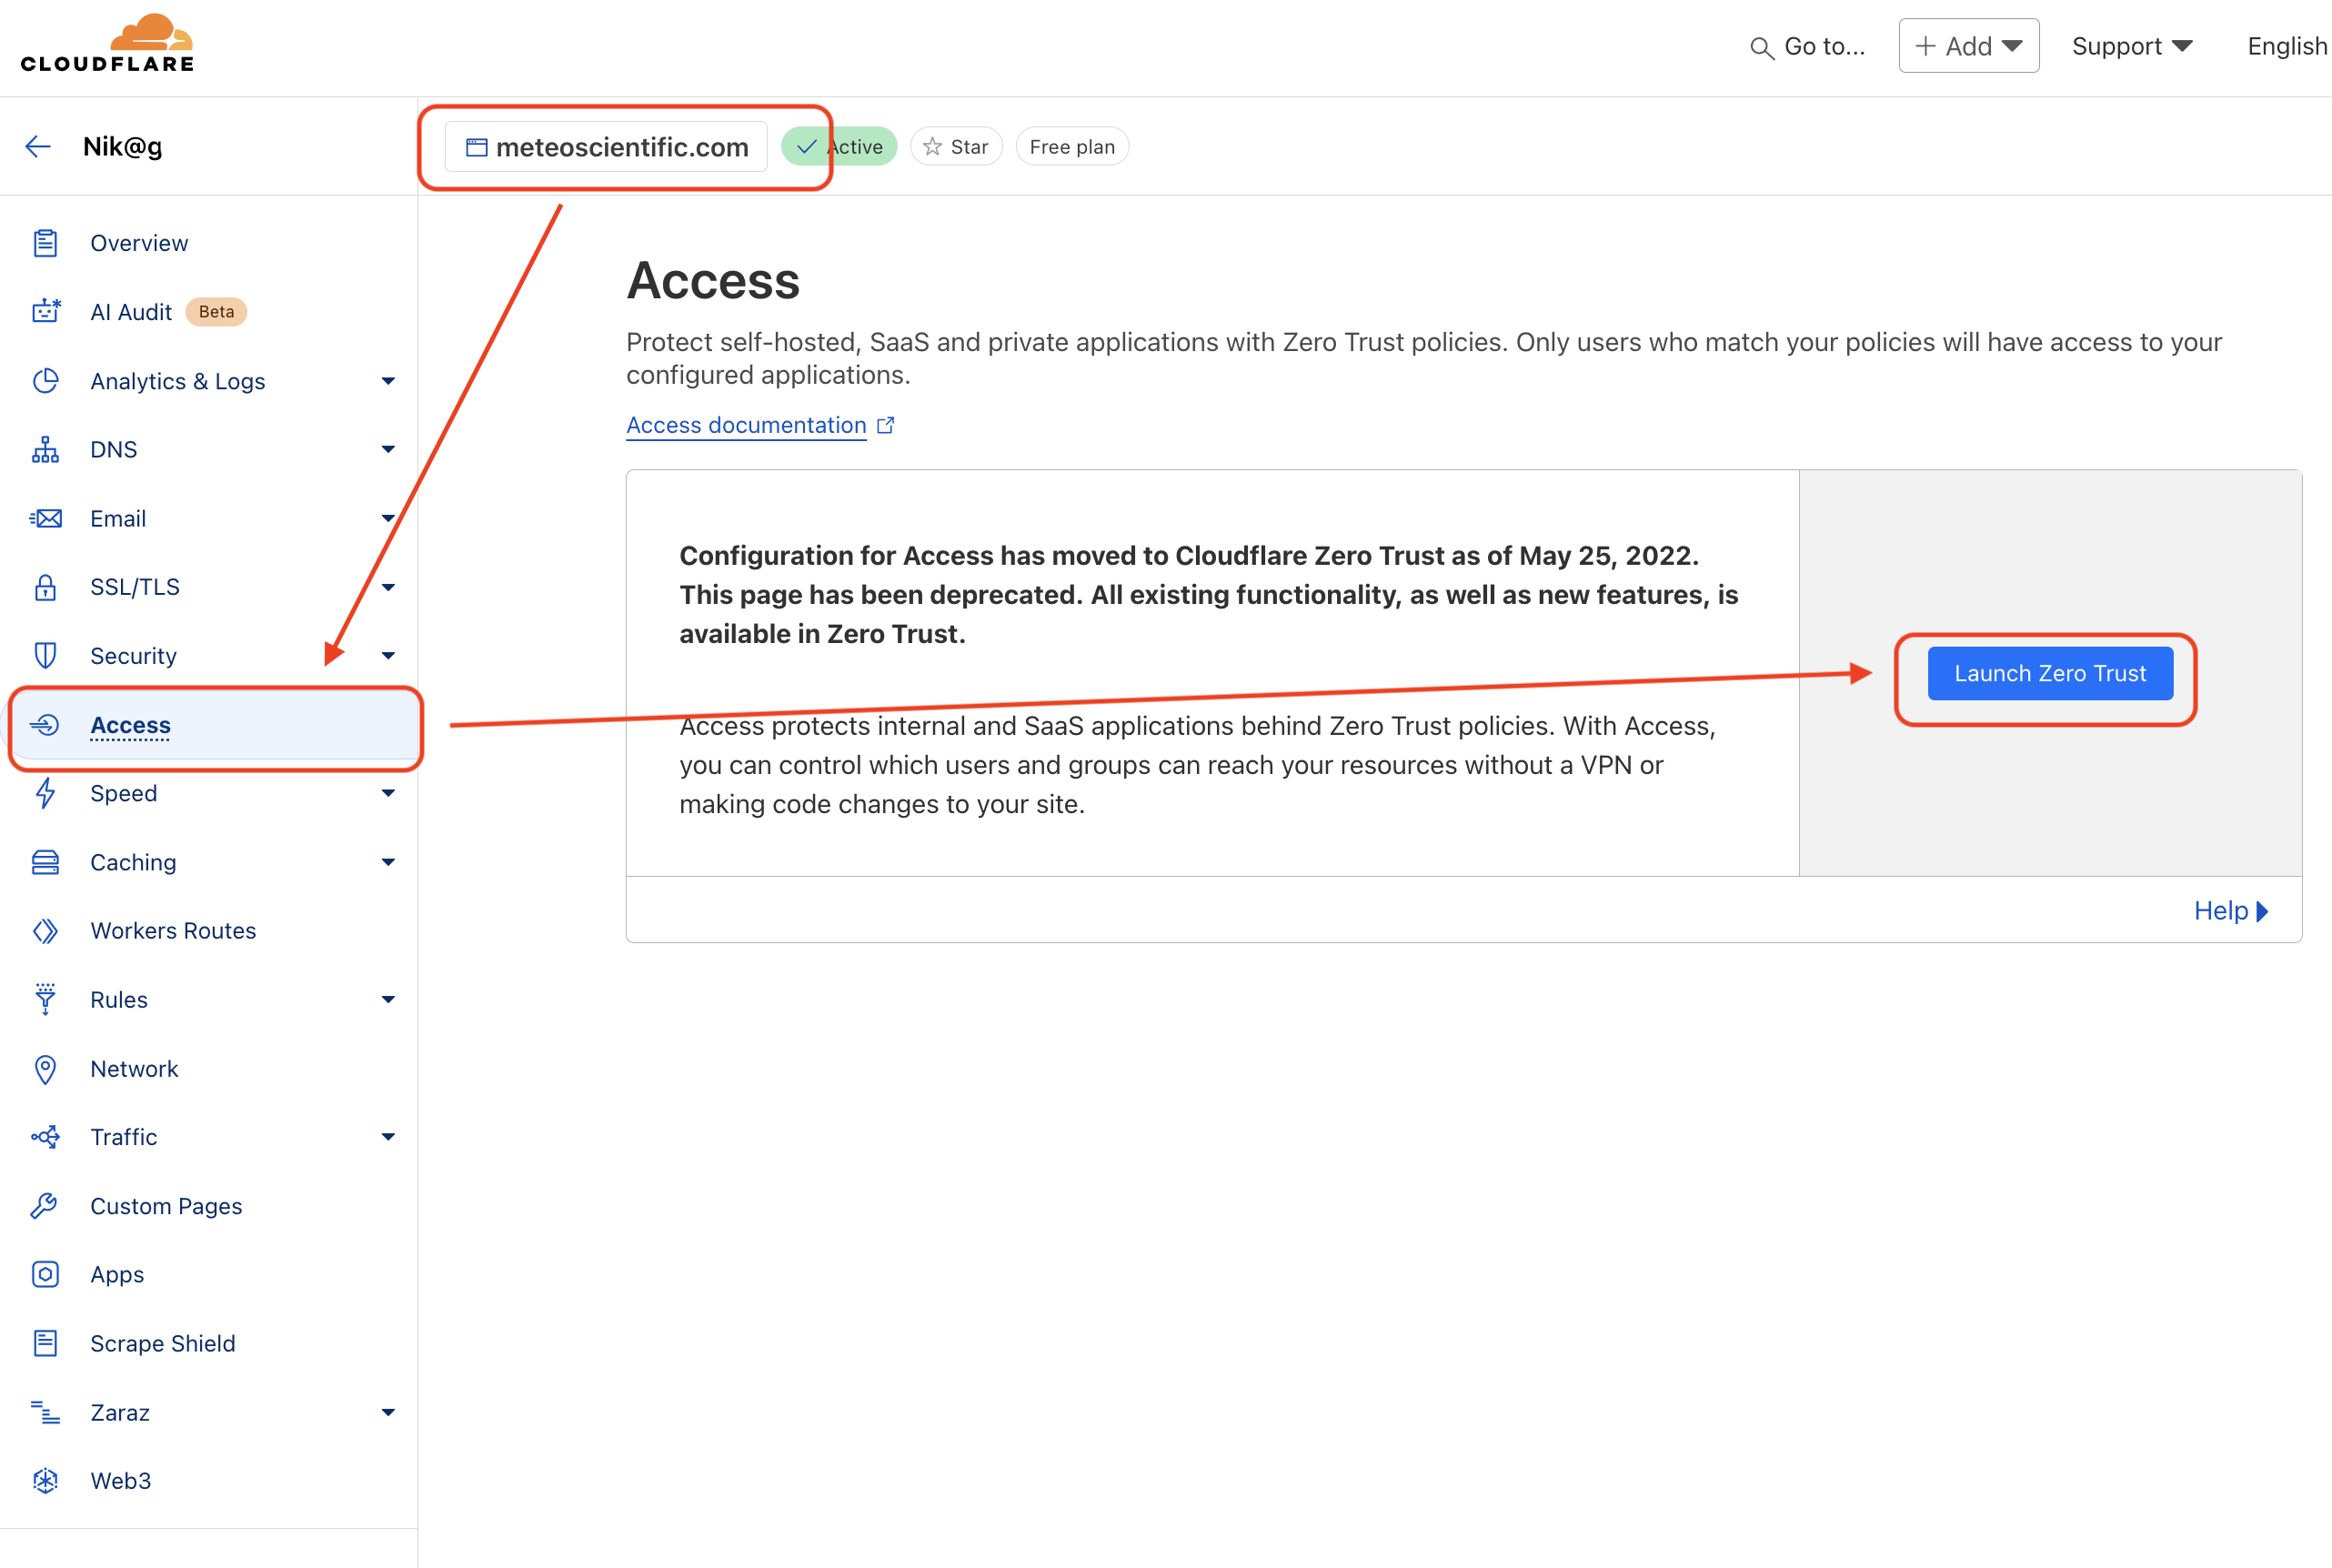Select the Security sidebar icon
2332x1568 pixels.
tap(47, 655)
